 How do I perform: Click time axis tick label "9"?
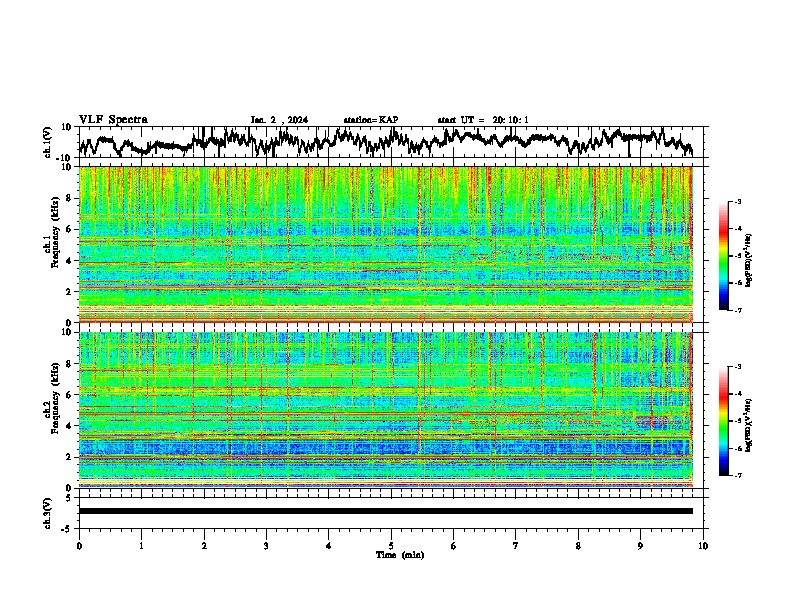[640, 546]
